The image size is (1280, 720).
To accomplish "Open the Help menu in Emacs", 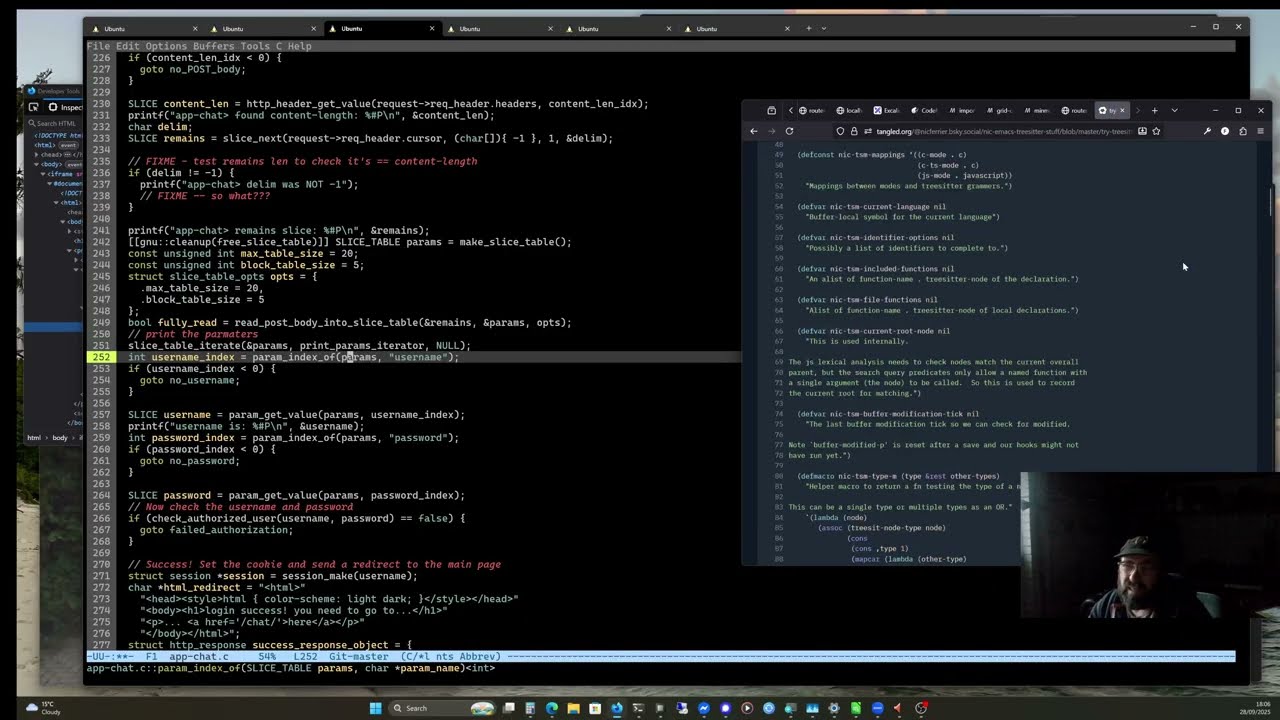I will [x=300, y=46].
